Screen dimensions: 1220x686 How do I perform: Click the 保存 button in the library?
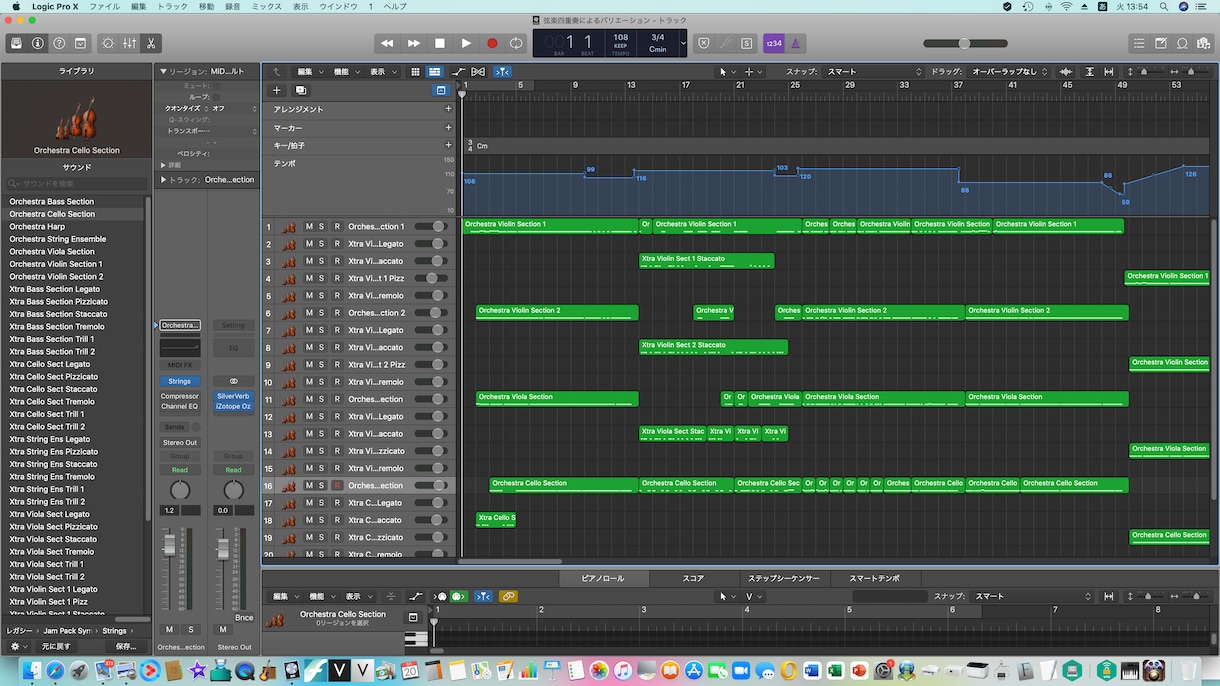(126, 647)
